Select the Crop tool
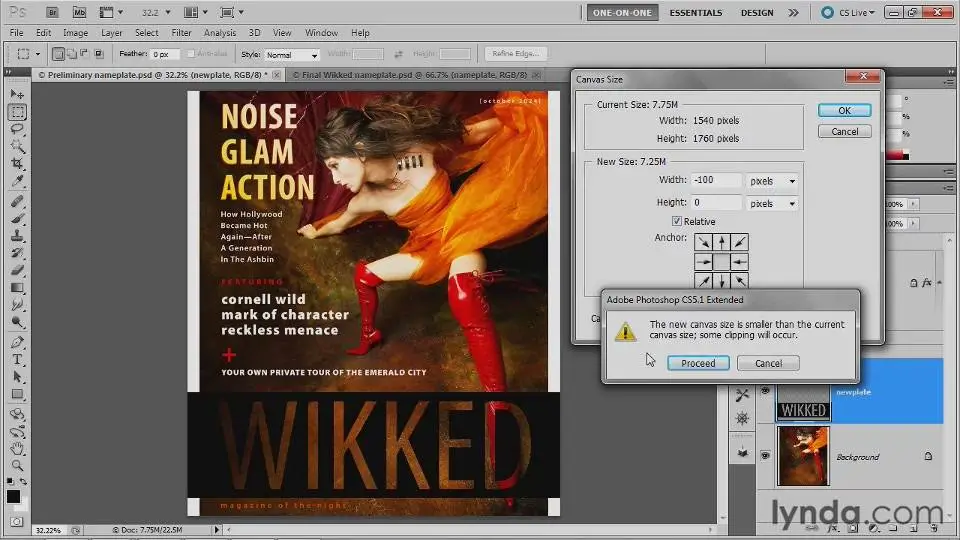 (17, 163)
